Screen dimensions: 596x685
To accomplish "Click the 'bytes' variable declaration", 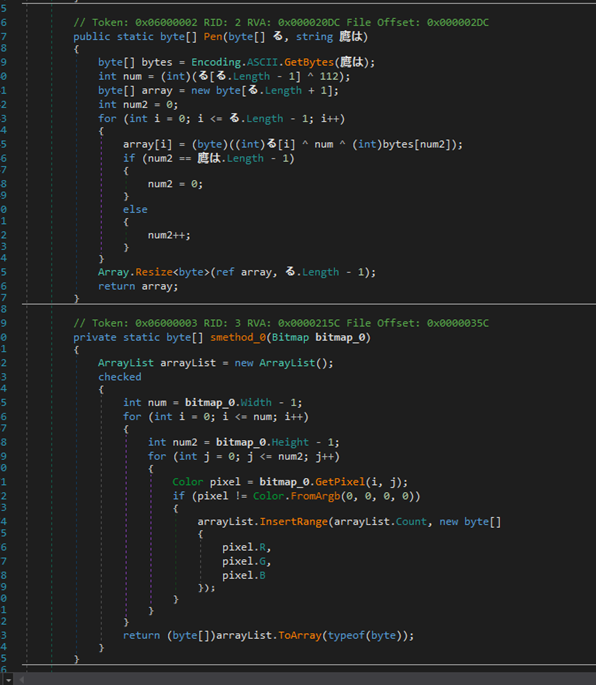I will [x=157, y=62].
